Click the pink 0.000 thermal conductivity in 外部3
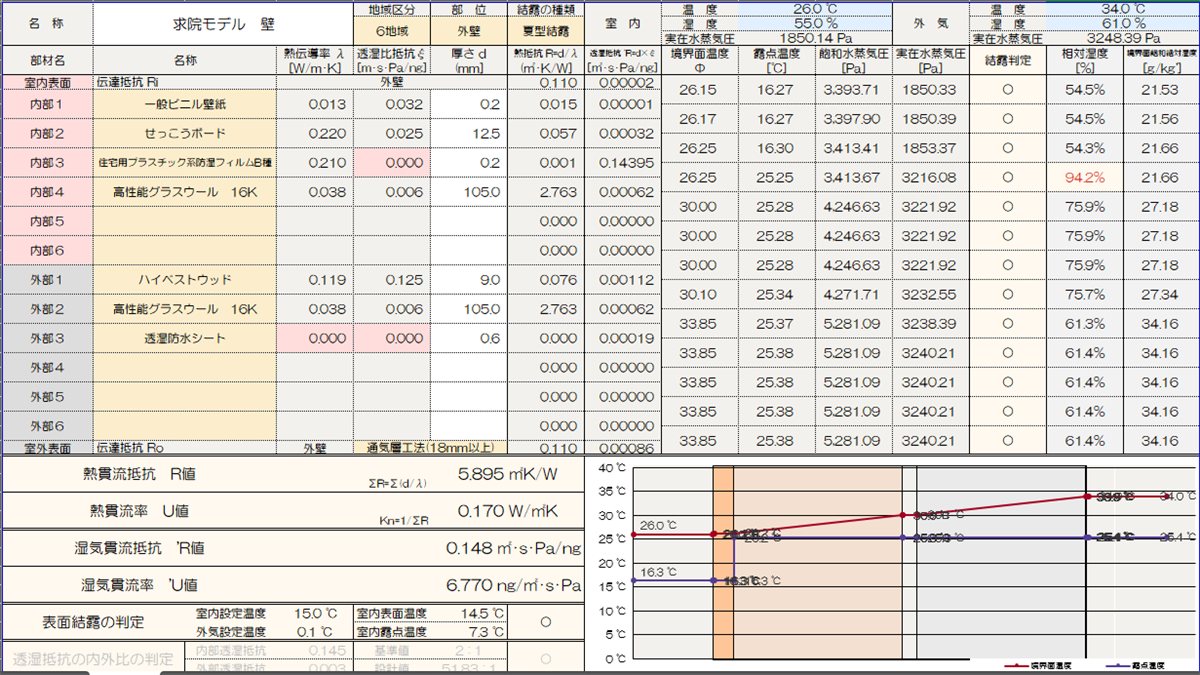Image resolution: width=1200 pixels, height=675 pixels. 315,338
